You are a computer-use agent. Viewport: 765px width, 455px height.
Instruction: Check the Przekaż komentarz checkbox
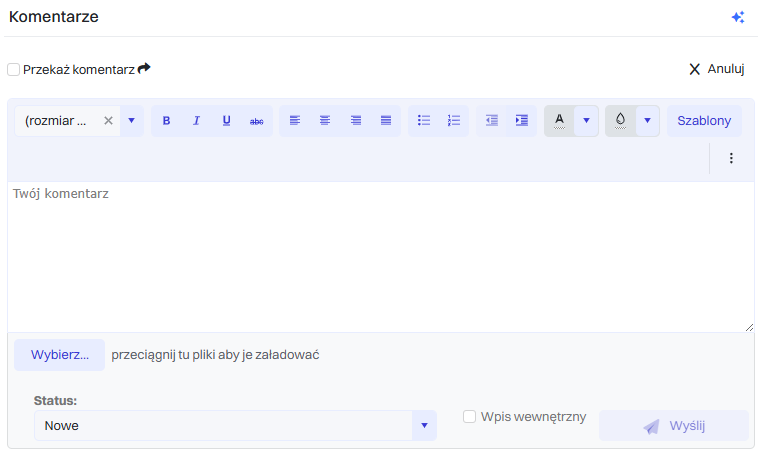coord(14,69)
